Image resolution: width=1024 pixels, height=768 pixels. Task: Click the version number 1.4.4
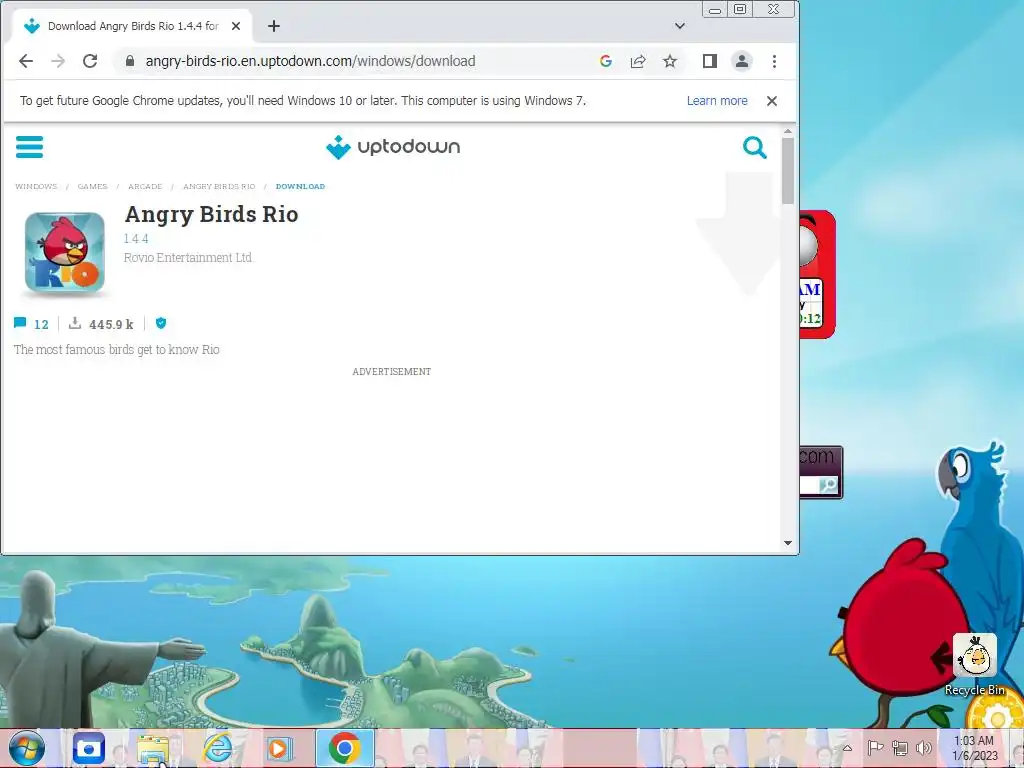point(136,238)
